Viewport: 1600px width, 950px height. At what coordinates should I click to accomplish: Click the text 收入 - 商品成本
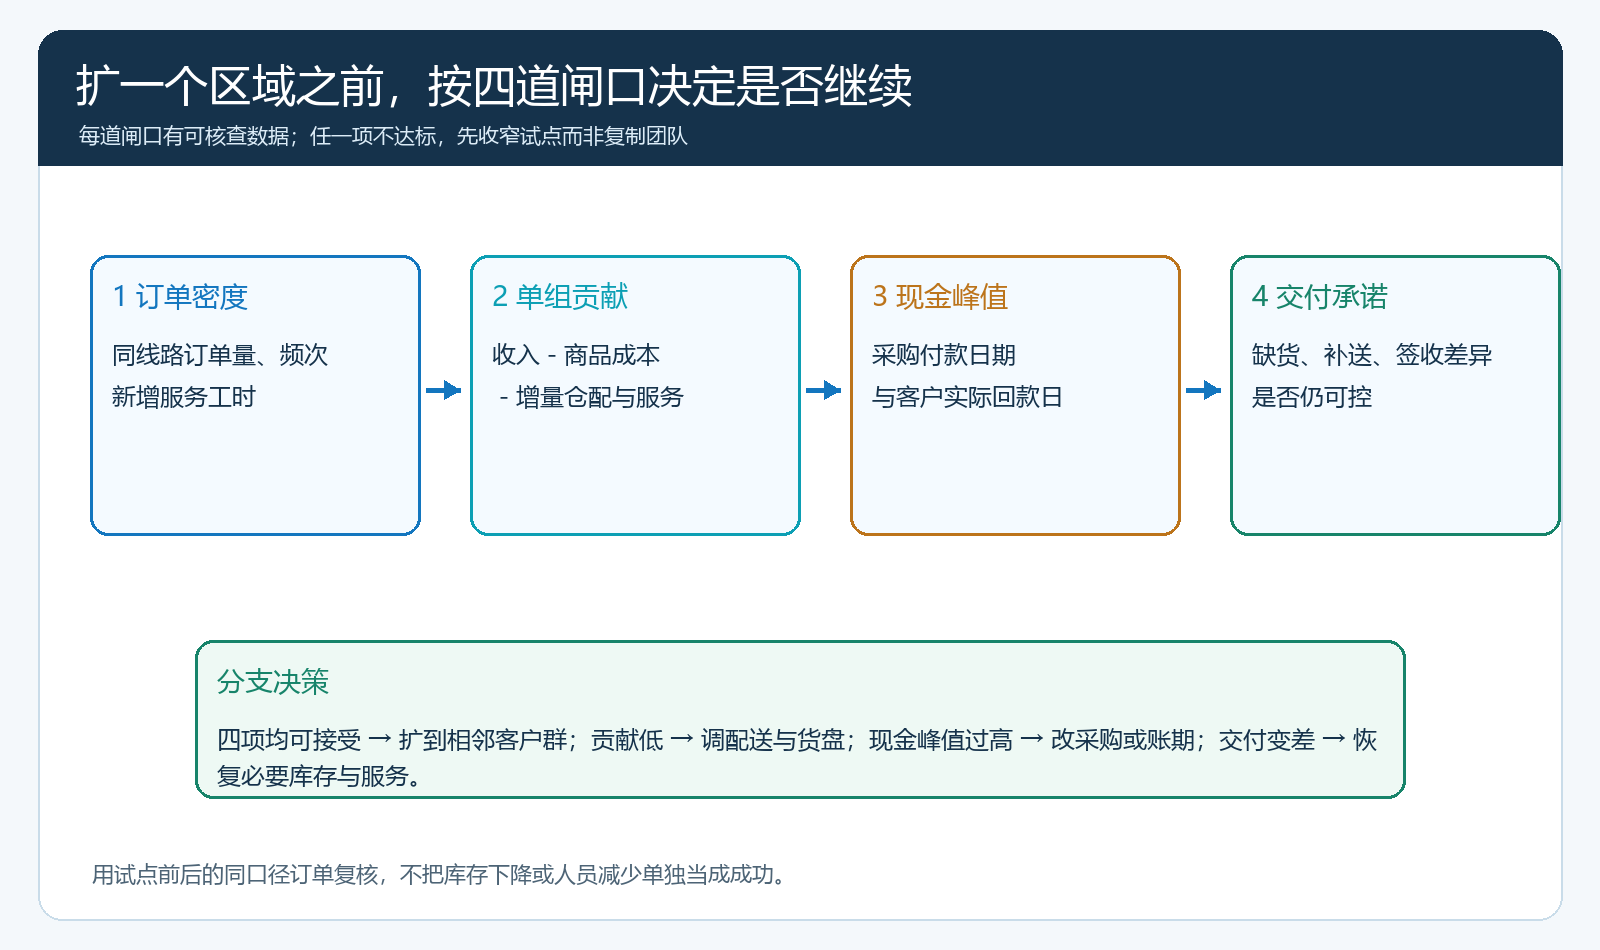pos(576,355)
